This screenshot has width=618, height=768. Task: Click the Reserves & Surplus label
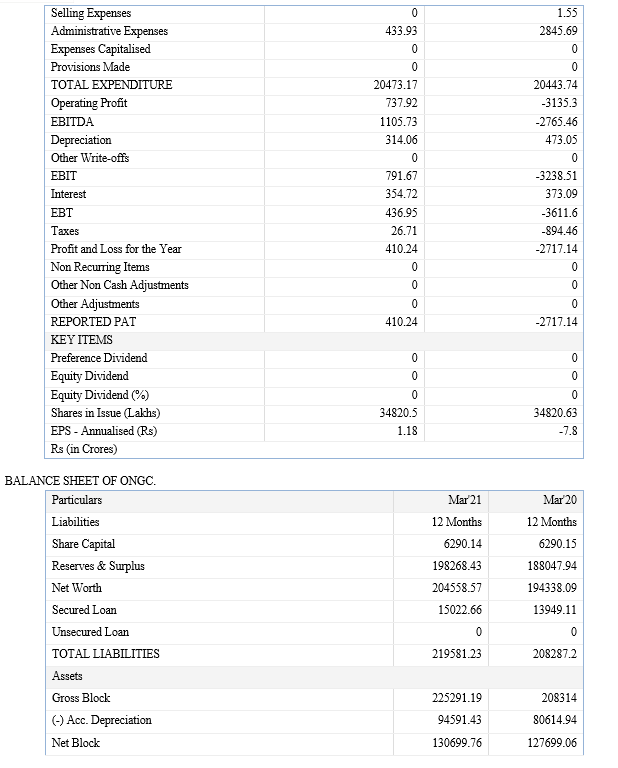coord(98,566)
